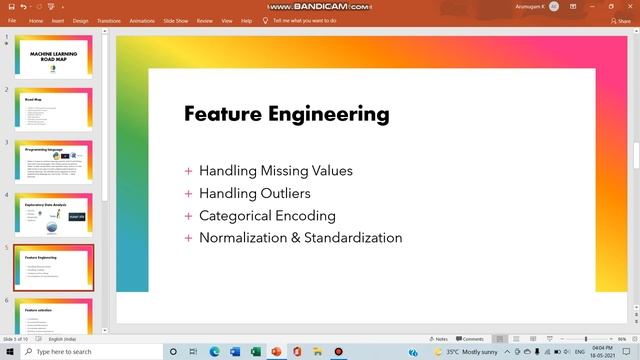The width and height of the screenshot is (640, 360).
Task: Click the Feature Engineering slide title
Action: coord(287,113)
